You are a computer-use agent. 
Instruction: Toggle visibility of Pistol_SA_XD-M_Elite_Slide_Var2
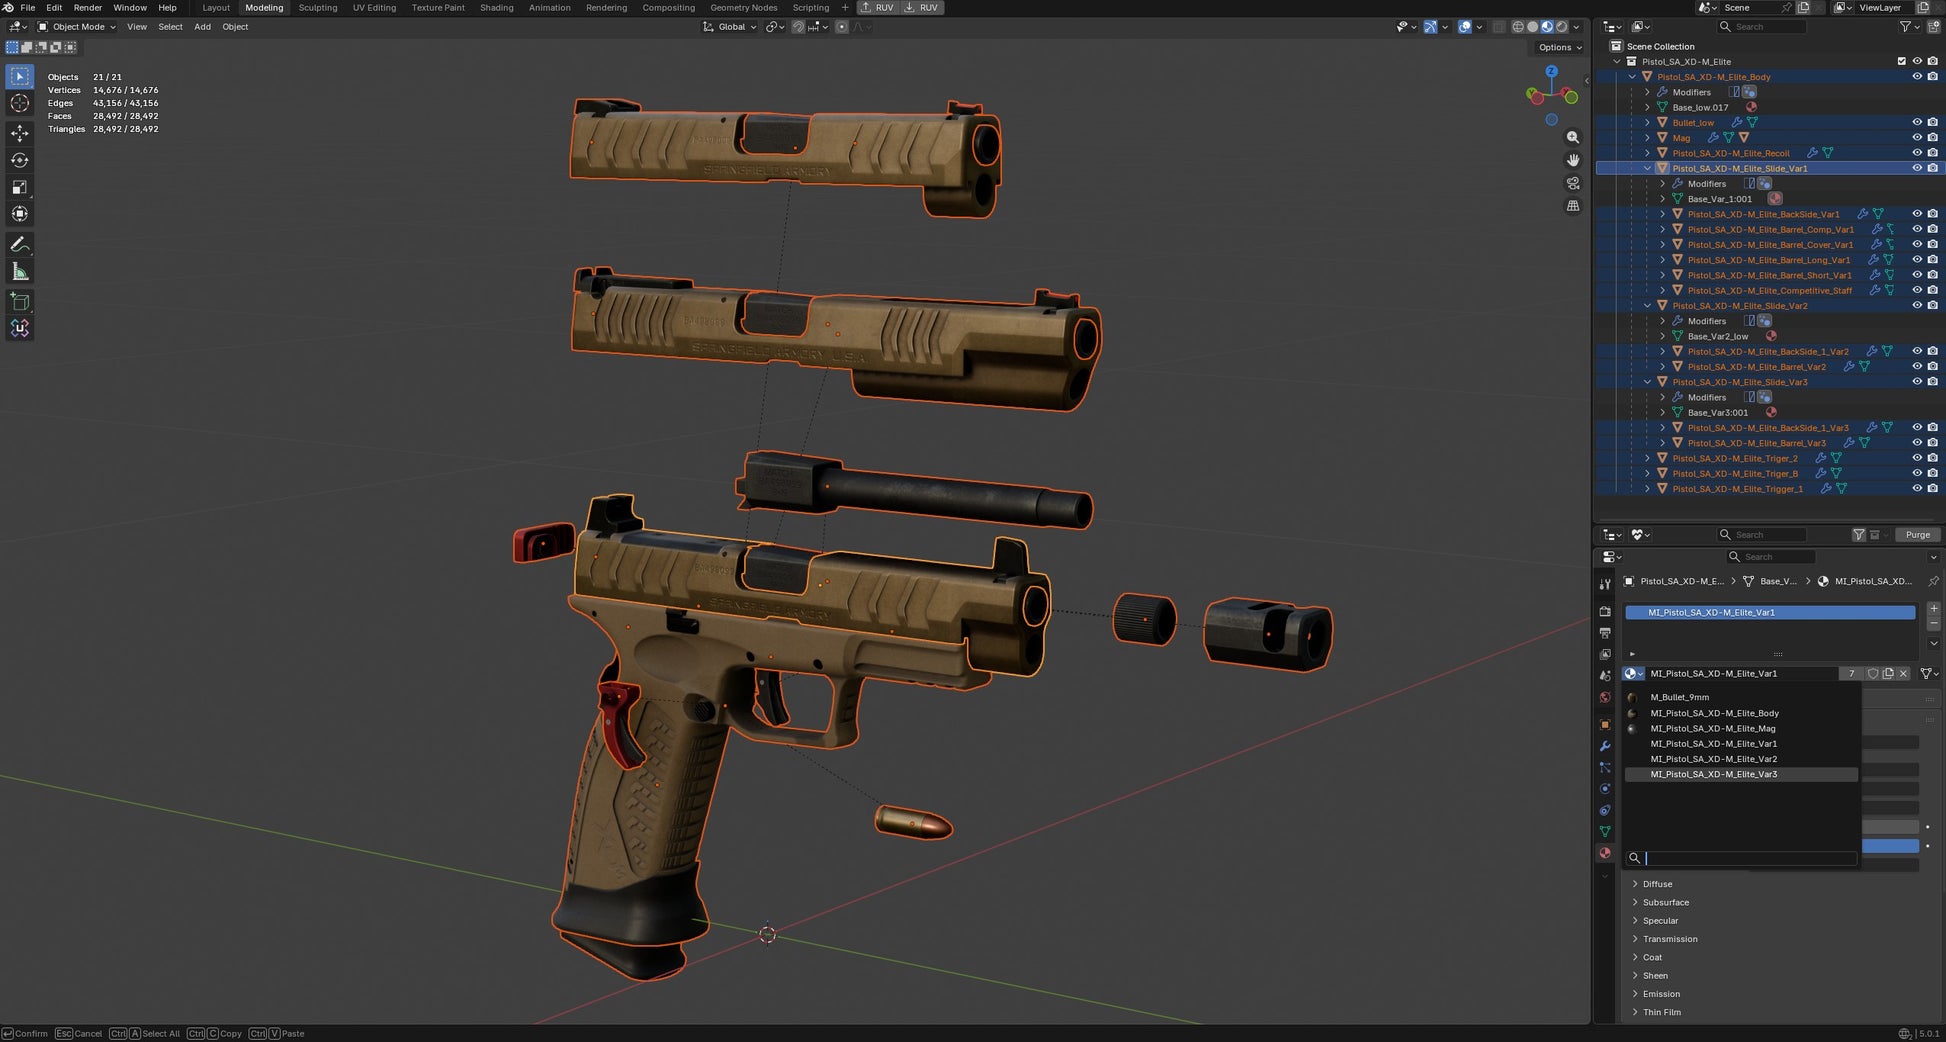coord(1917,306)
